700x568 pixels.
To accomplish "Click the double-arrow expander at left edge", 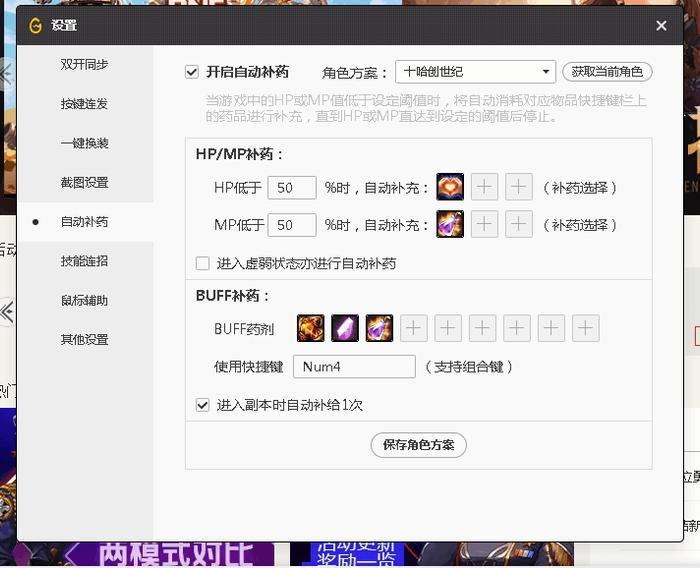I will coord(7,312).
